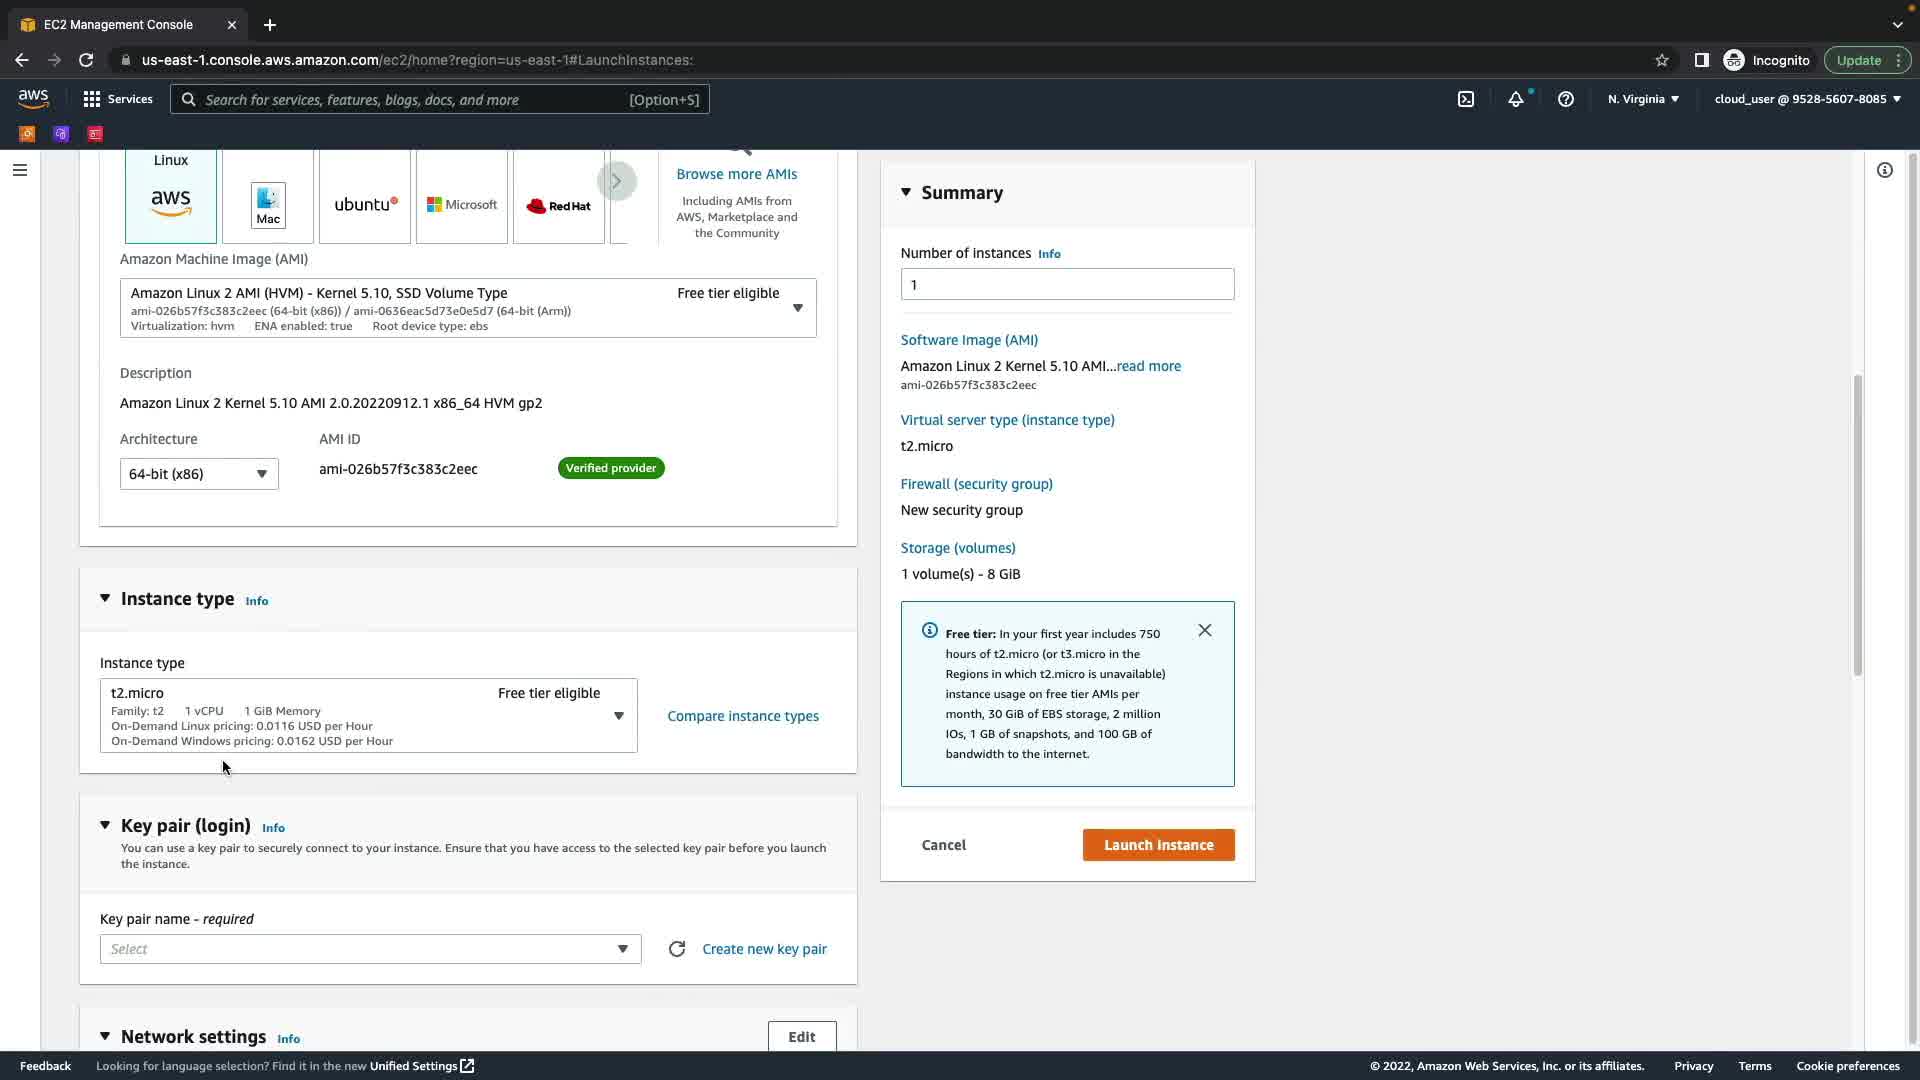This screenshot has width=1920, height=1080.
Task: Select the Red Hat AMI tile
Action: (x=558, y=205)
